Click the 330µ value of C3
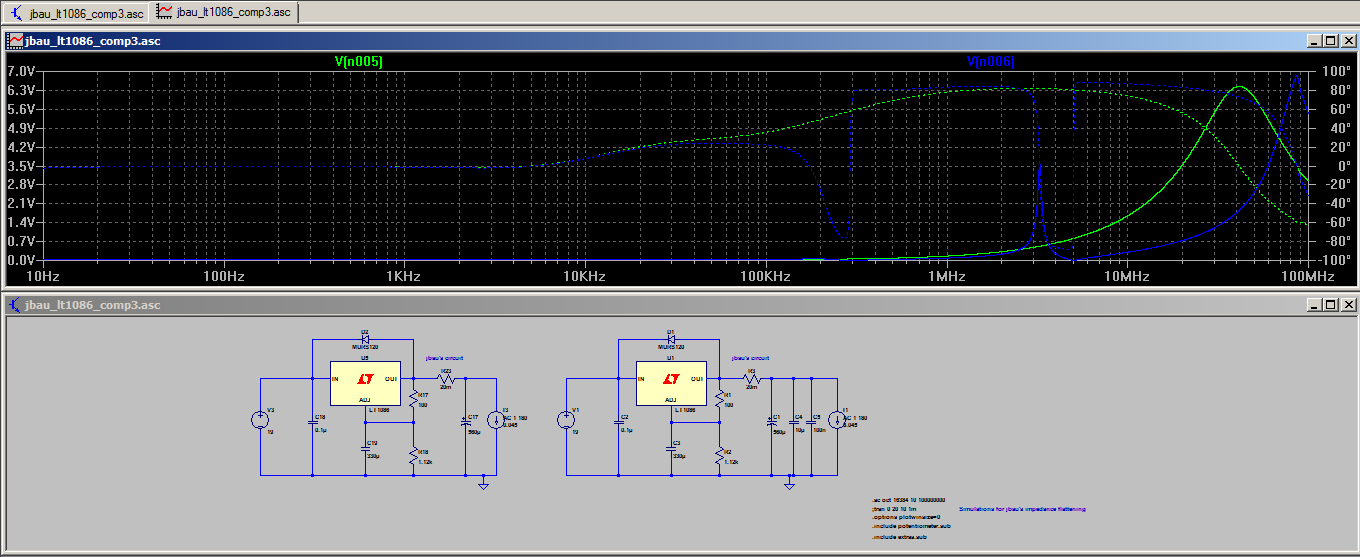The image size is (1360, 557). tap(679, 456)
